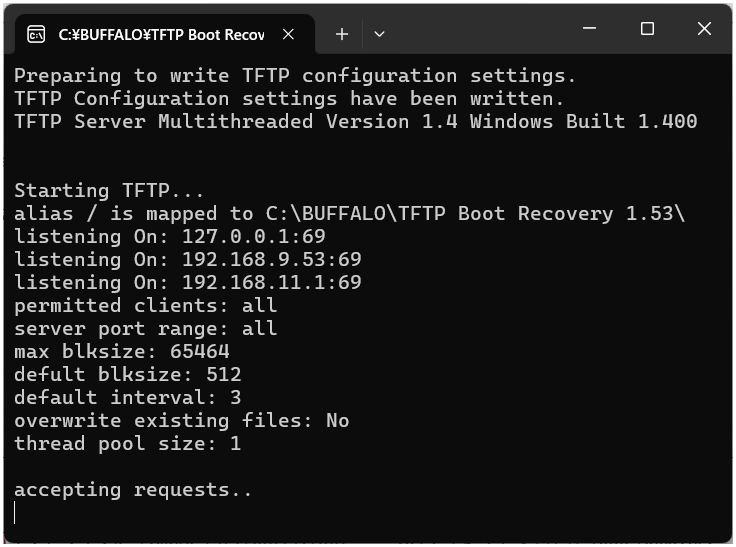This screenshot has height=547, width=736.
Task: Close the terminal window
Action: [703, 30]
